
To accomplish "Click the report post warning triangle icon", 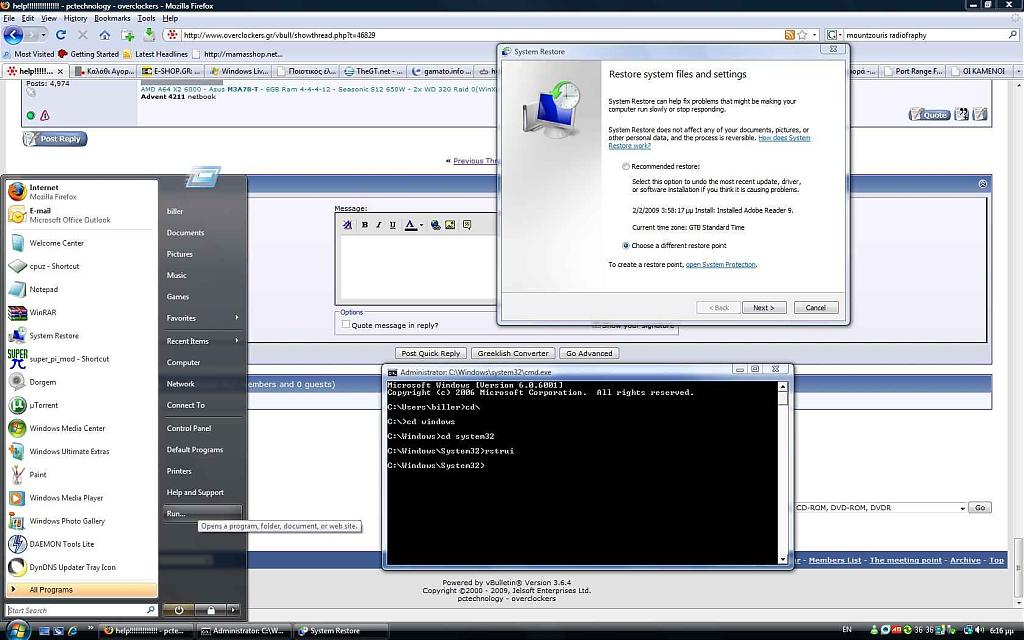I will (44, 116).
